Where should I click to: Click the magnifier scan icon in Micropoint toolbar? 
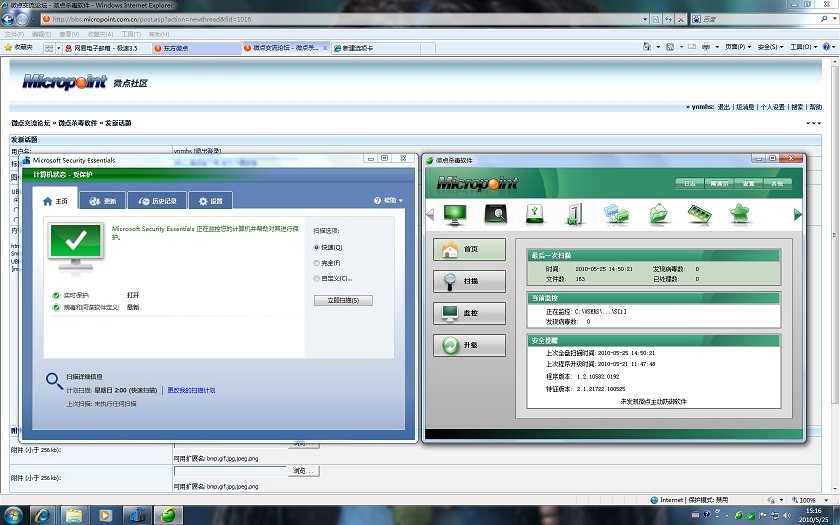coord(496,214)
